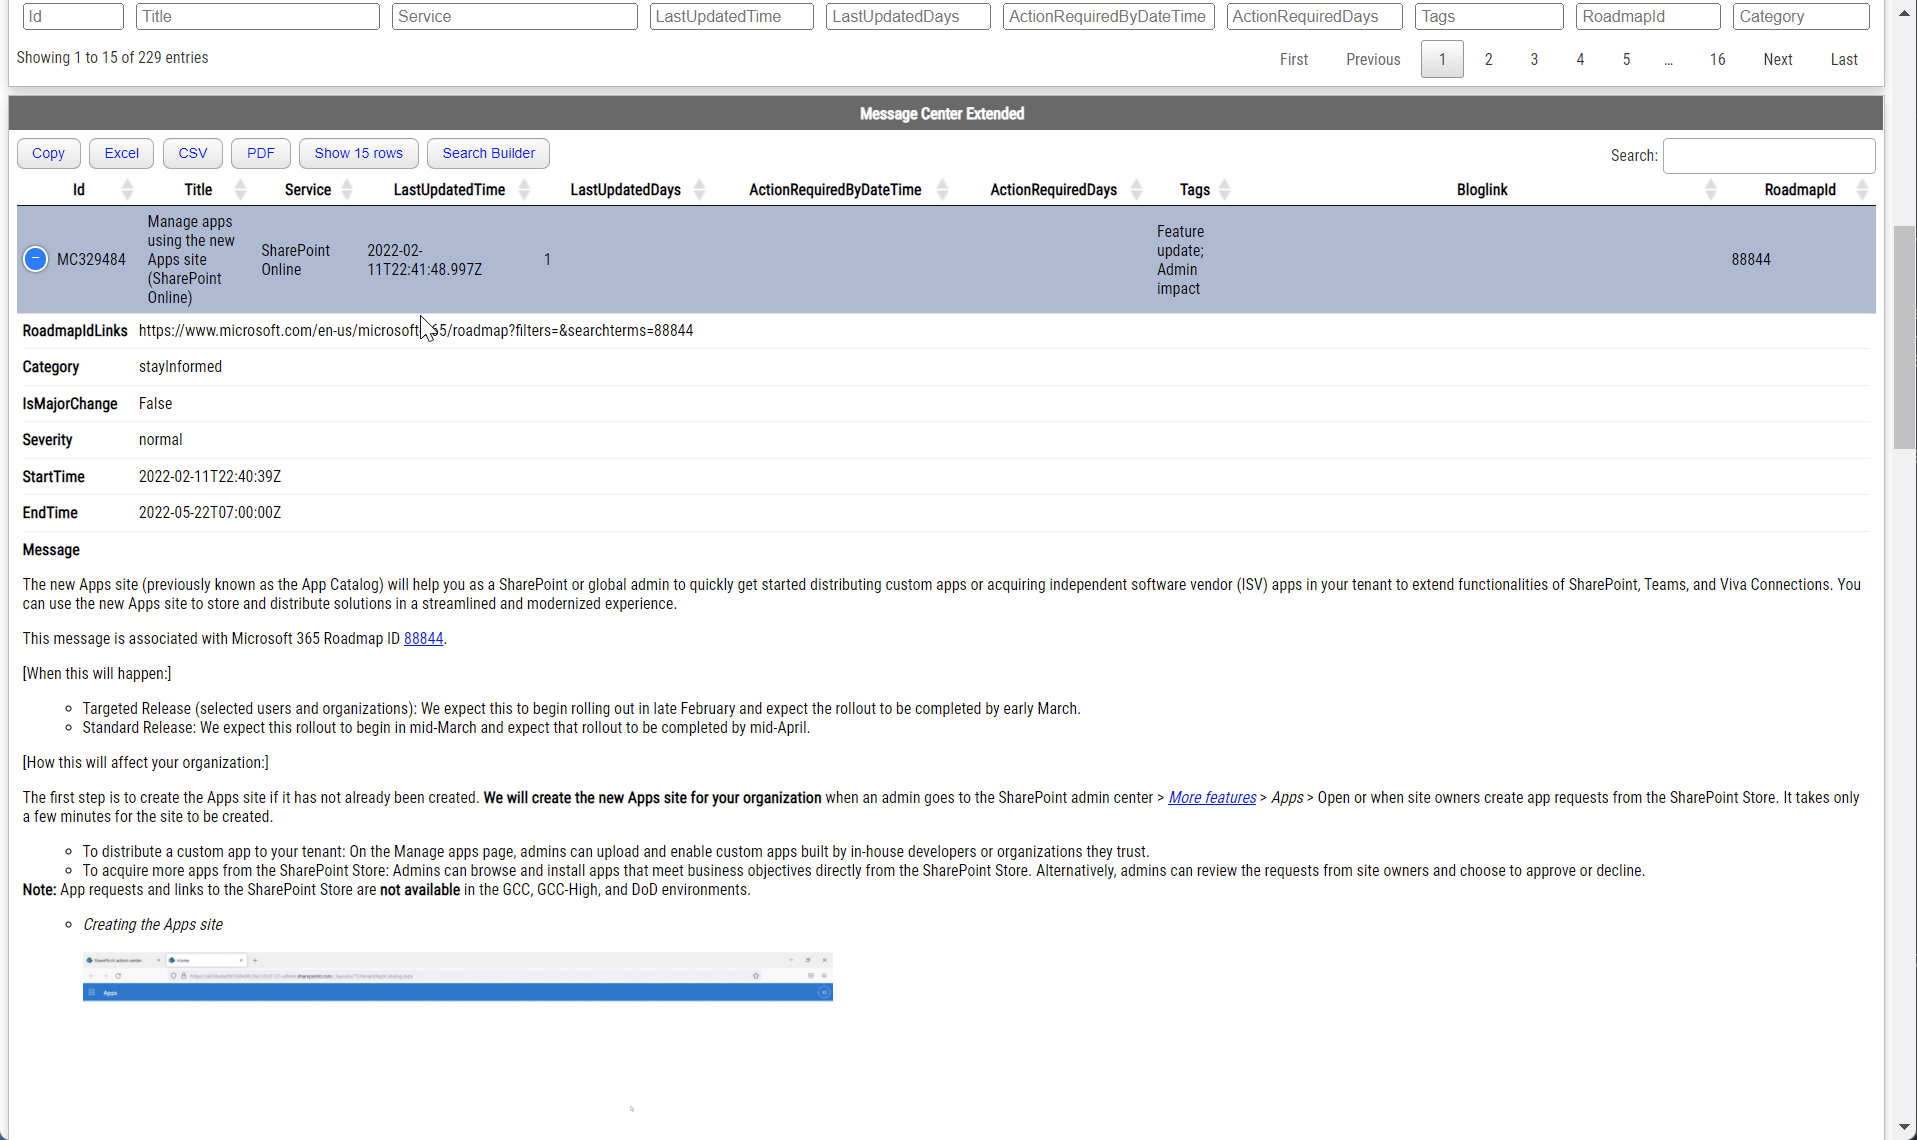1917x1140 pixels.
Task: Click inside the Search field
Action: point(1768,155)
